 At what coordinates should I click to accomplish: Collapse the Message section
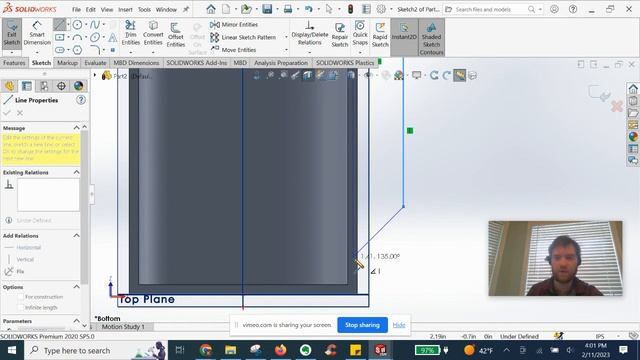76,128
